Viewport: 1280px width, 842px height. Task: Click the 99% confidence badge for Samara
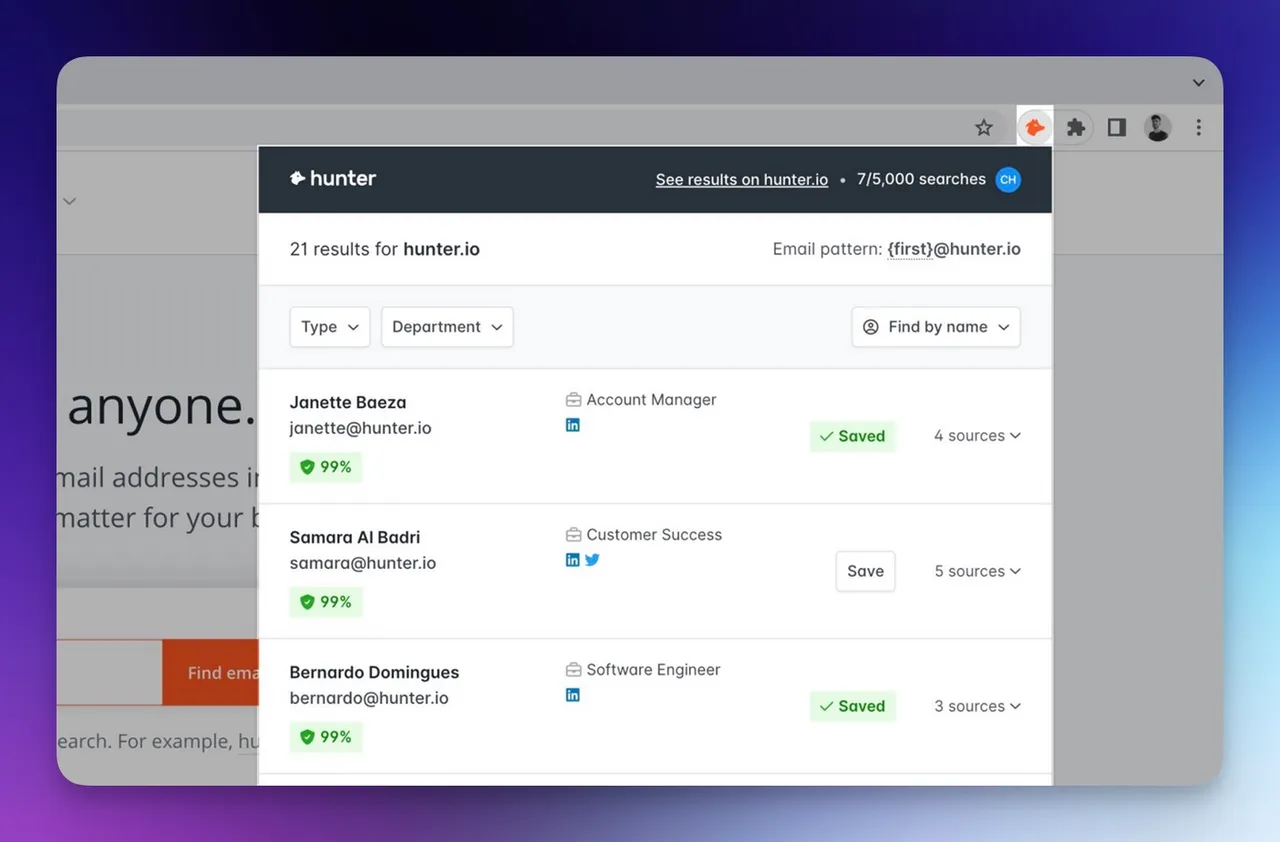pyautogui.click(x=326, y=602)
